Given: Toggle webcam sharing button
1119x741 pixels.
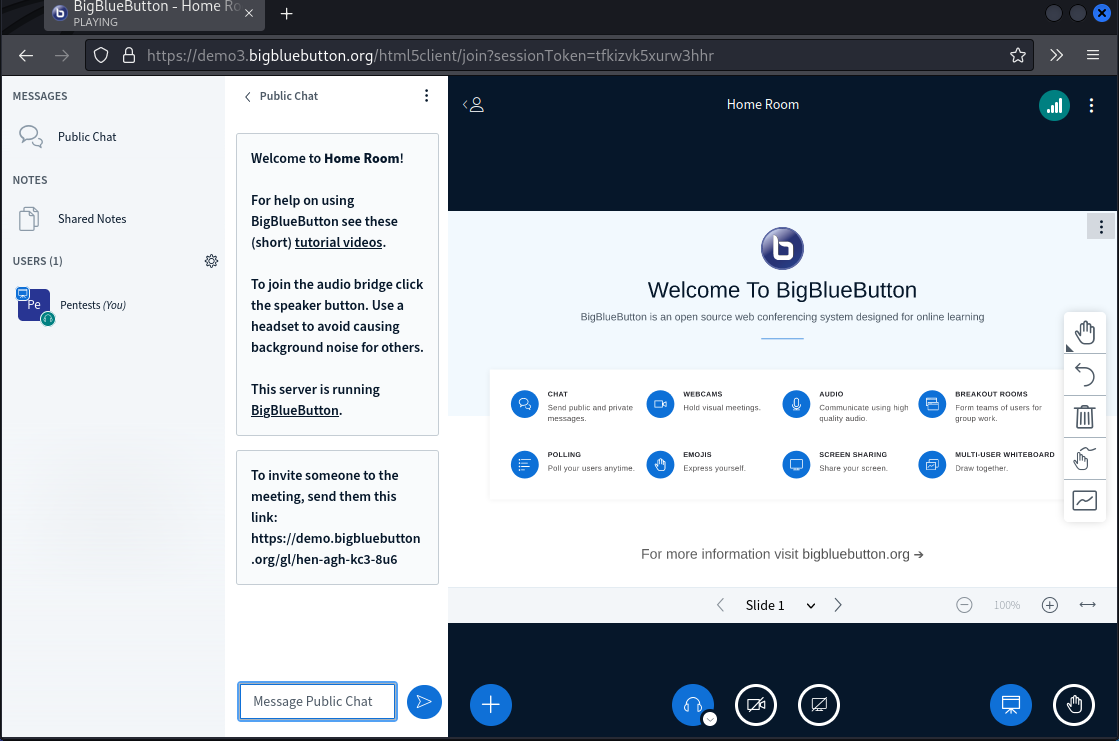Looking at the screenshot, I should pos(756,704).
